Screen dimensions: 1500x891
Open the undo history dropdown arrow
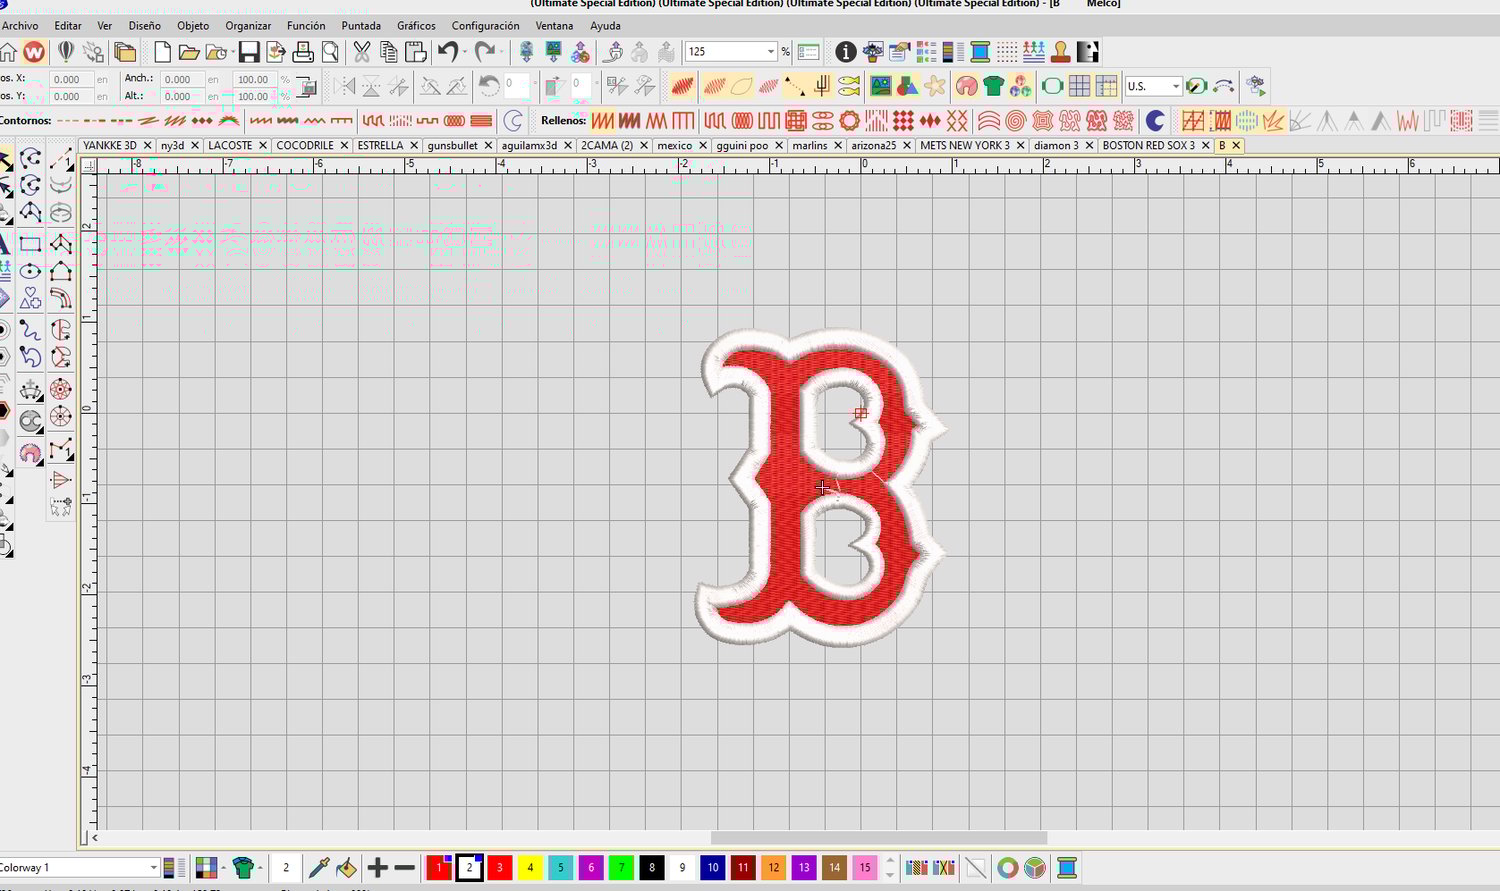pyautogui.click(x=464, y=52)
